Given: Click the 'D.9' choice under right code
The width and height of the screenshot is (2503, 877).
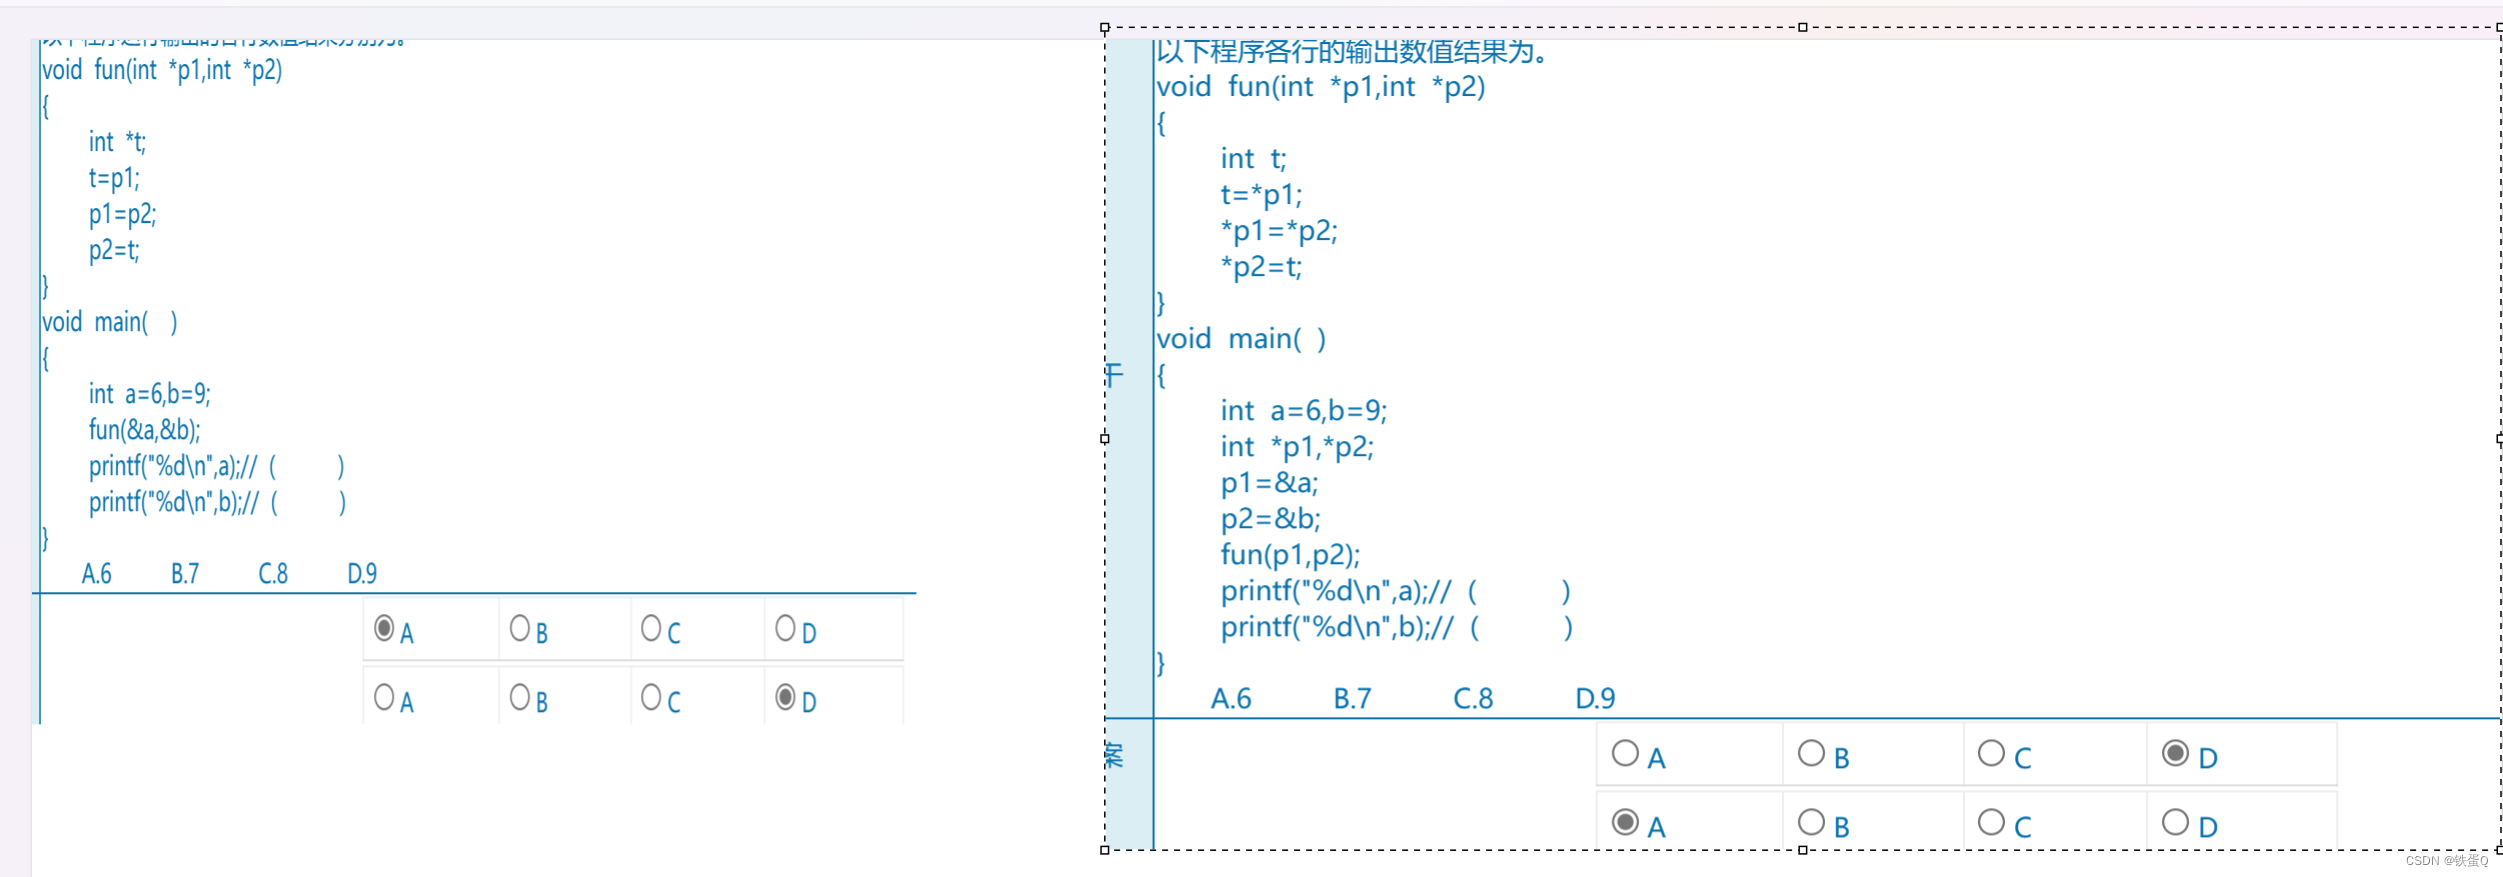Looking at the screenshot, I should tap(1595, 699).
